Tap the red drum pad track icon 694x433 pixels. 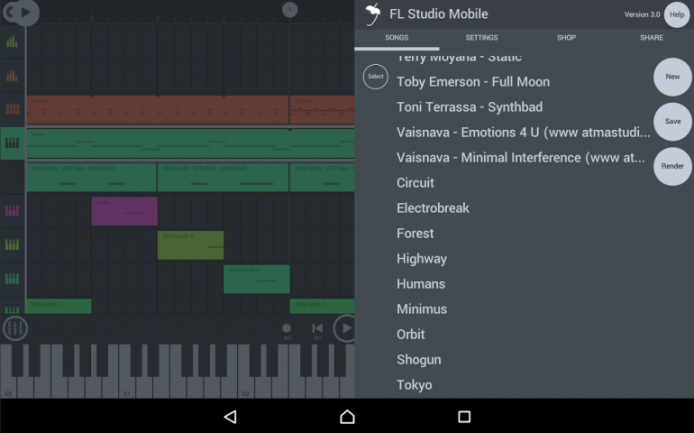[x=13, y=109]
